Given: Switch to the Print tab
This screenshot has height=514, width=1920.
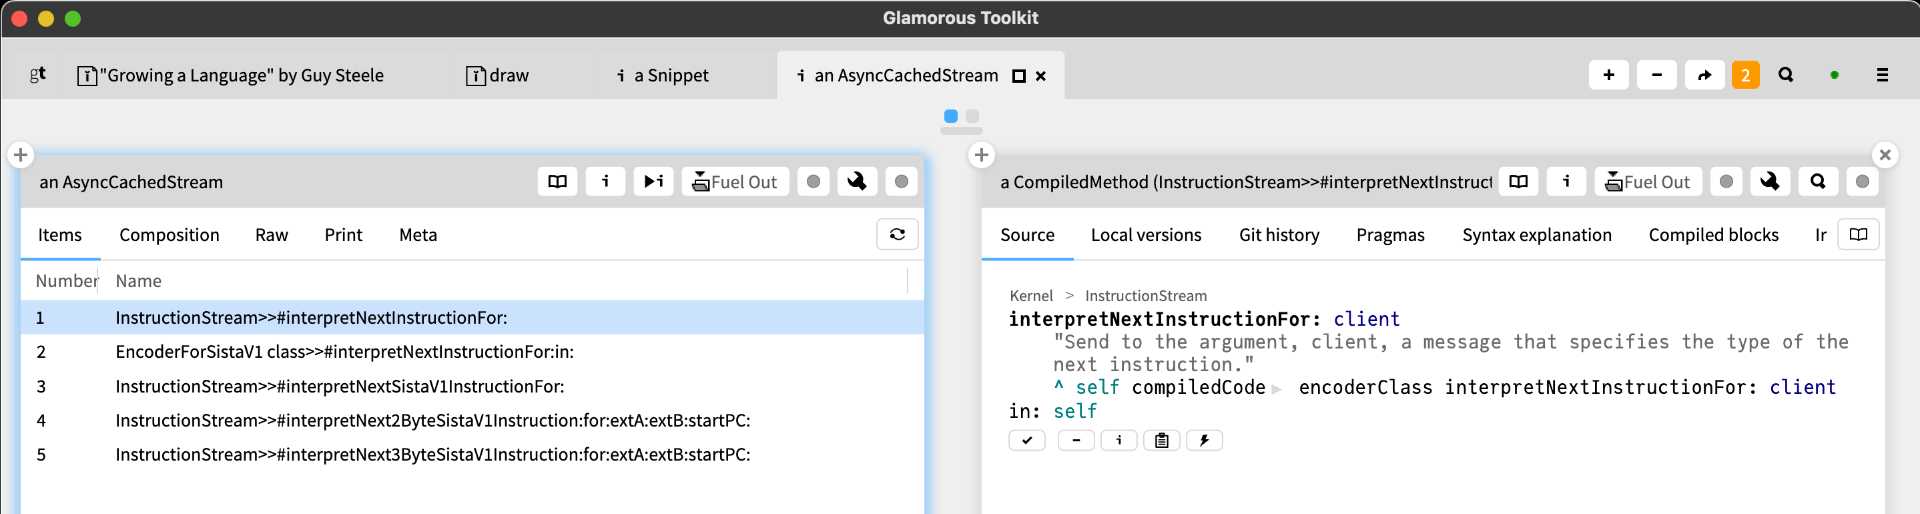Looking at the screenshot, I should (343, 235).
